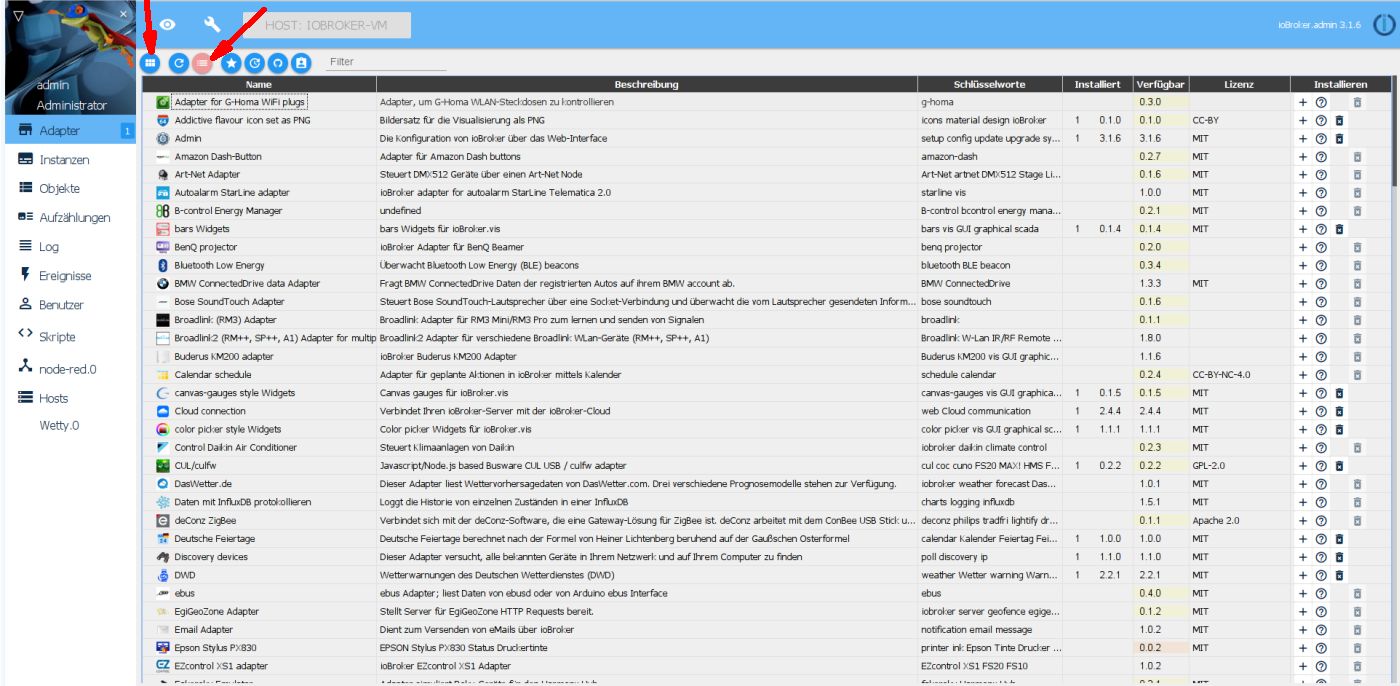Open help for Bluetooth Low Energy
1400x686 pixels.
click(x=1321, y=265)
